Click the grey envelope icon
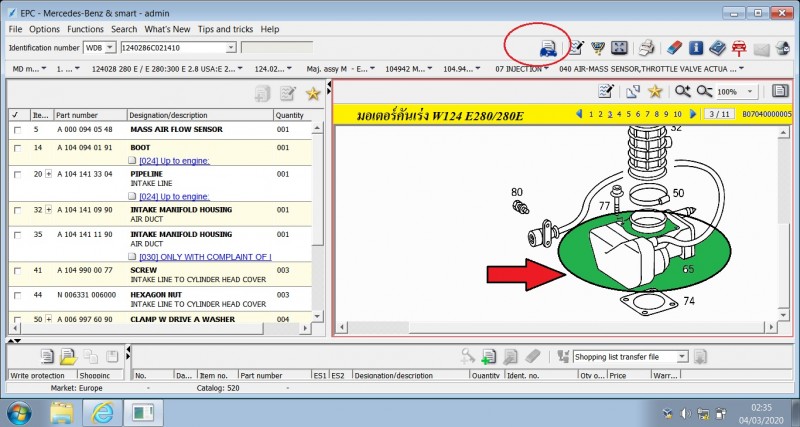Screen dimensions: 800x427 [x=761, y=49]
